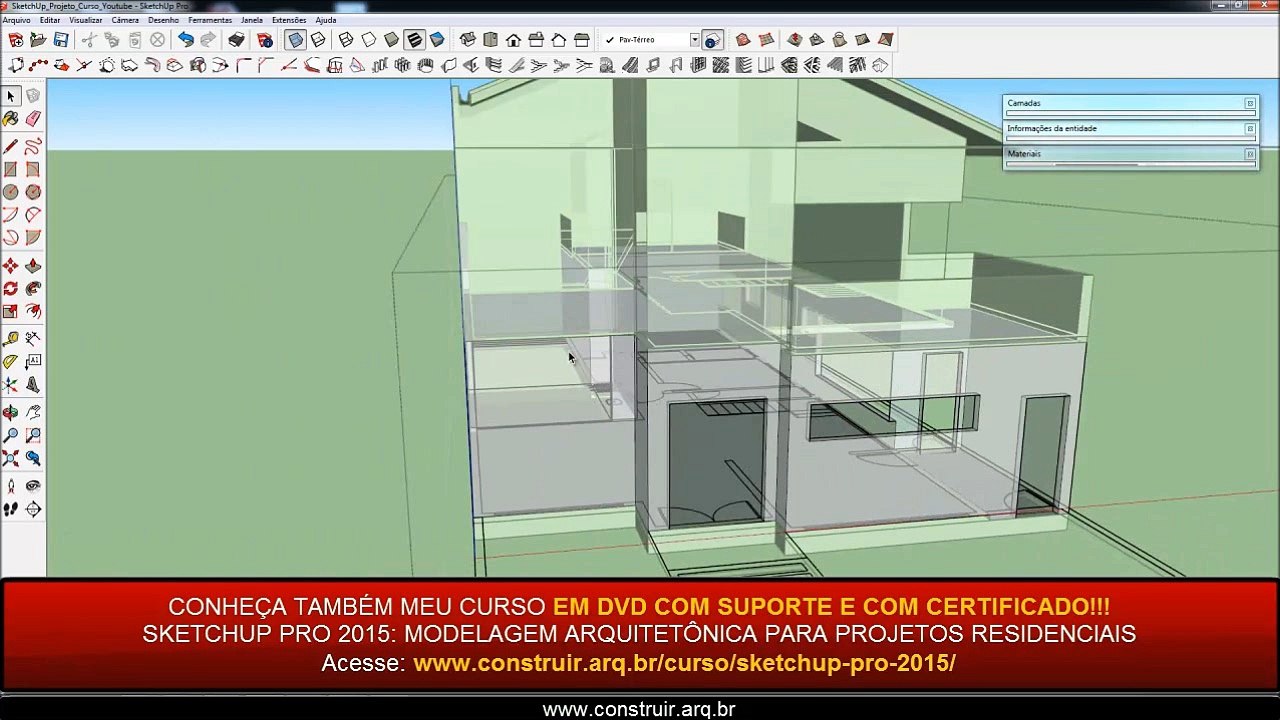The height and width of the screenshot is (720, 1280).
Task: Open the Janela menu
Action: pyautogui.click(x=252, y=20)
